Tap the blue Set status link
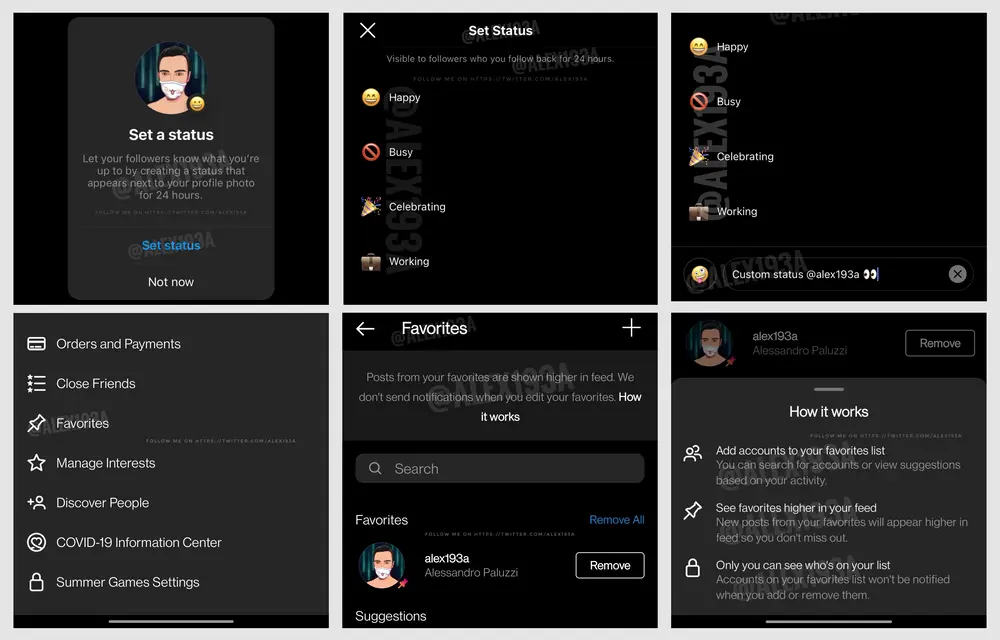Viewport: 1000px width, 640px height. click(x=171, y=245)
